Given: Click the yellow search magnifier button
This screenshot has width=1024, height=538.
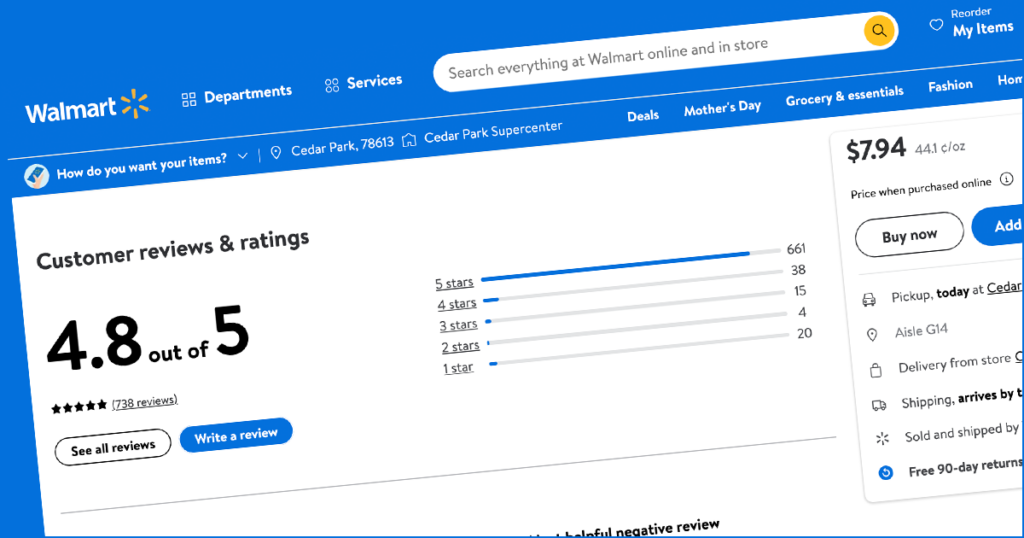Looking at the screenshot, I should 878,31.
